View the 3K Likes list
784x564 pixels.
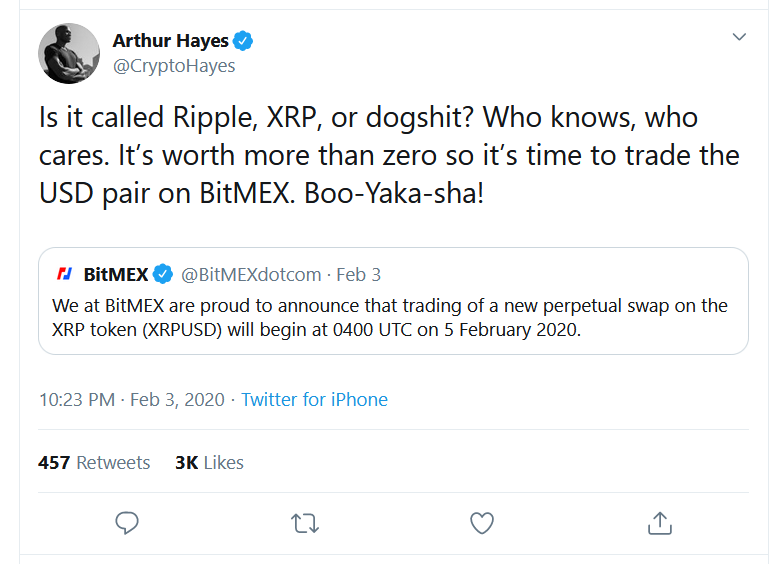[x=209, y=463]
